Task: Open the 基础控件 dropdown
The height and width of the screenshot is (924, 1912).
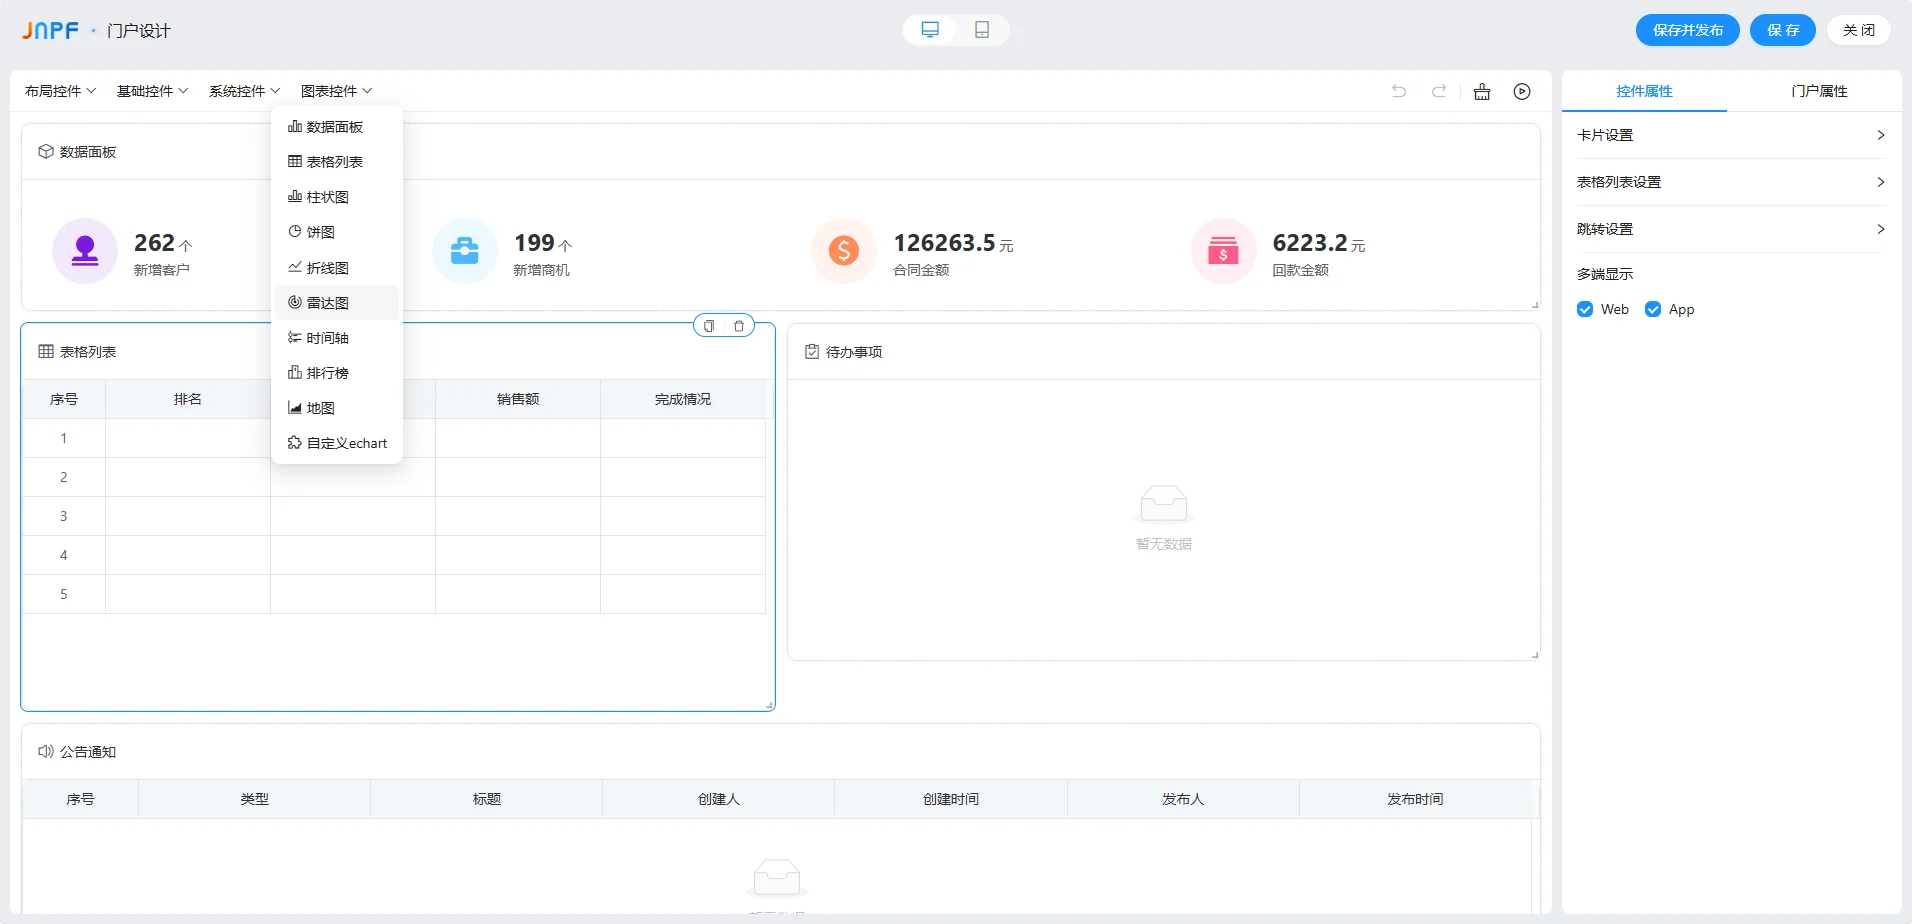Action: coord(152,91)
